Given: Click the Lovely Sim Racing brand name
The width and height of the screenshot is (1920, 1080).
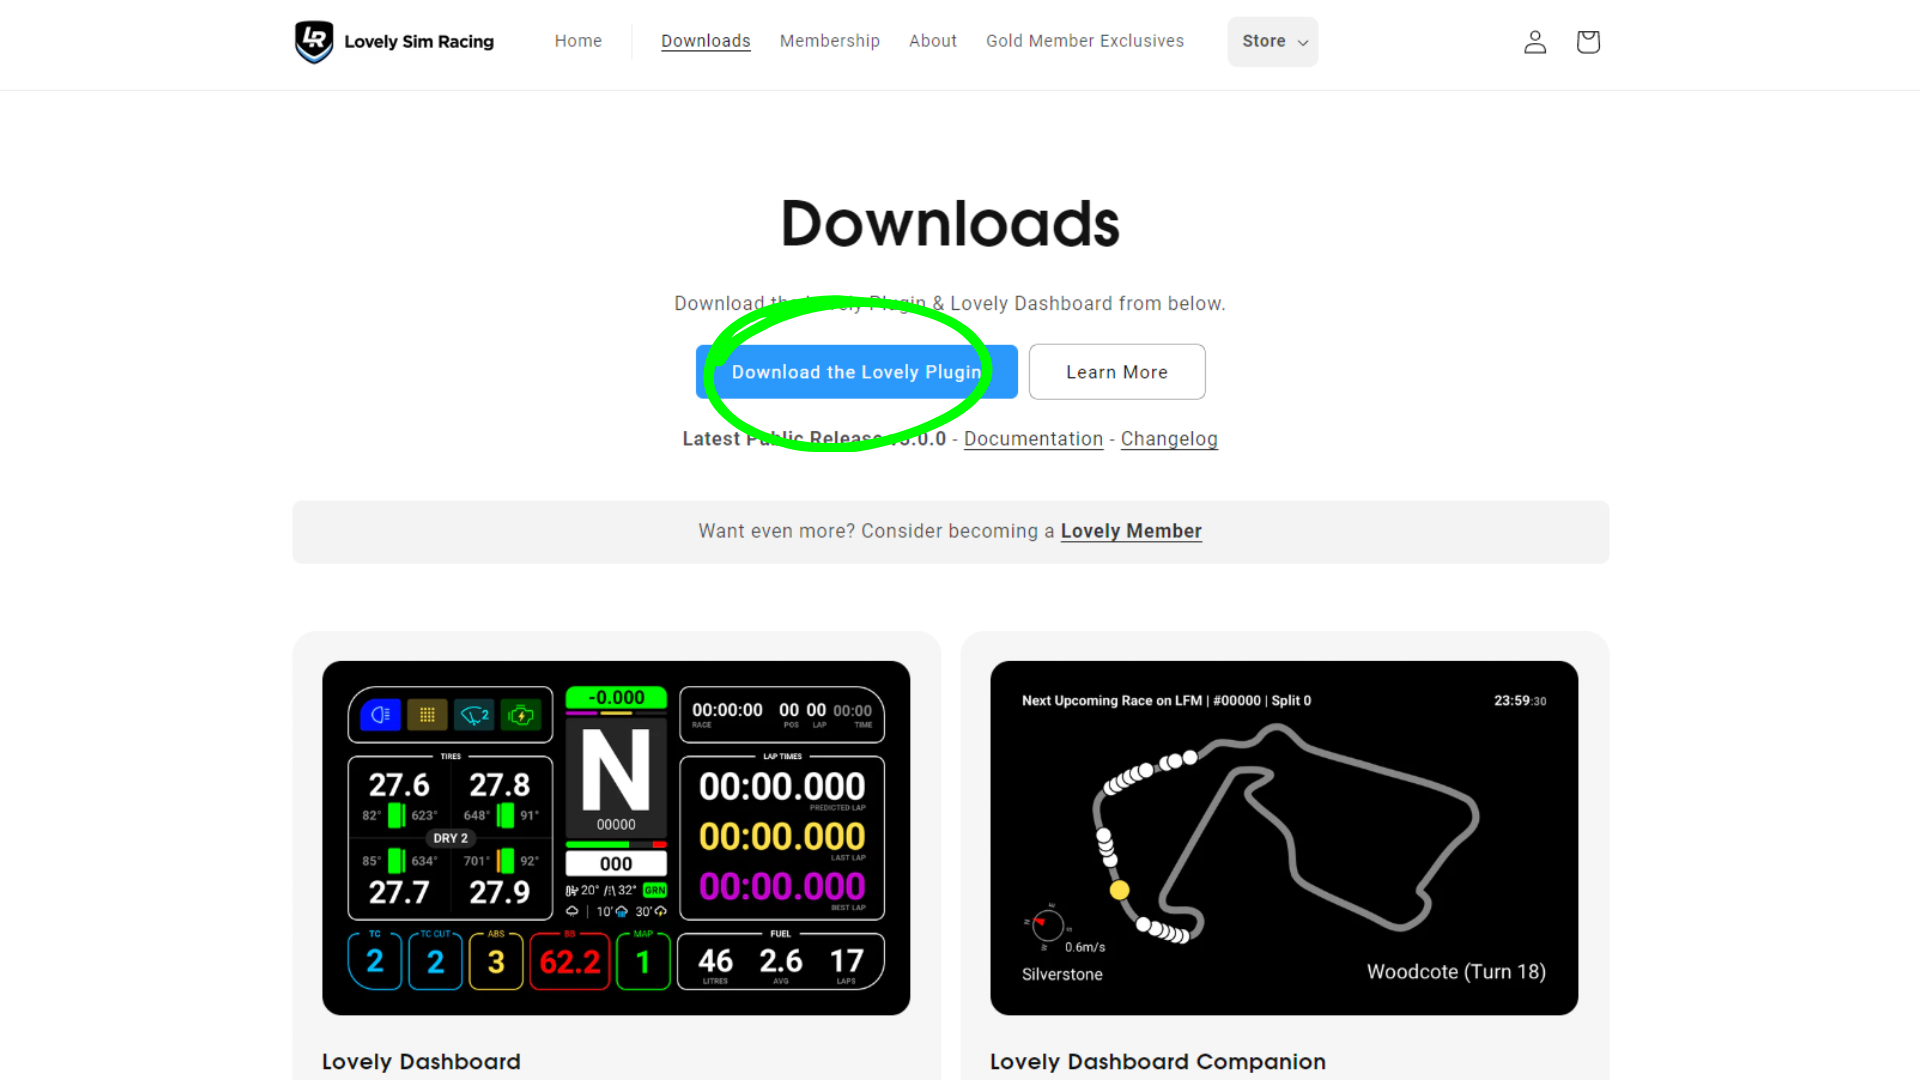Looking at the screenshot, I should click(419, 42).
